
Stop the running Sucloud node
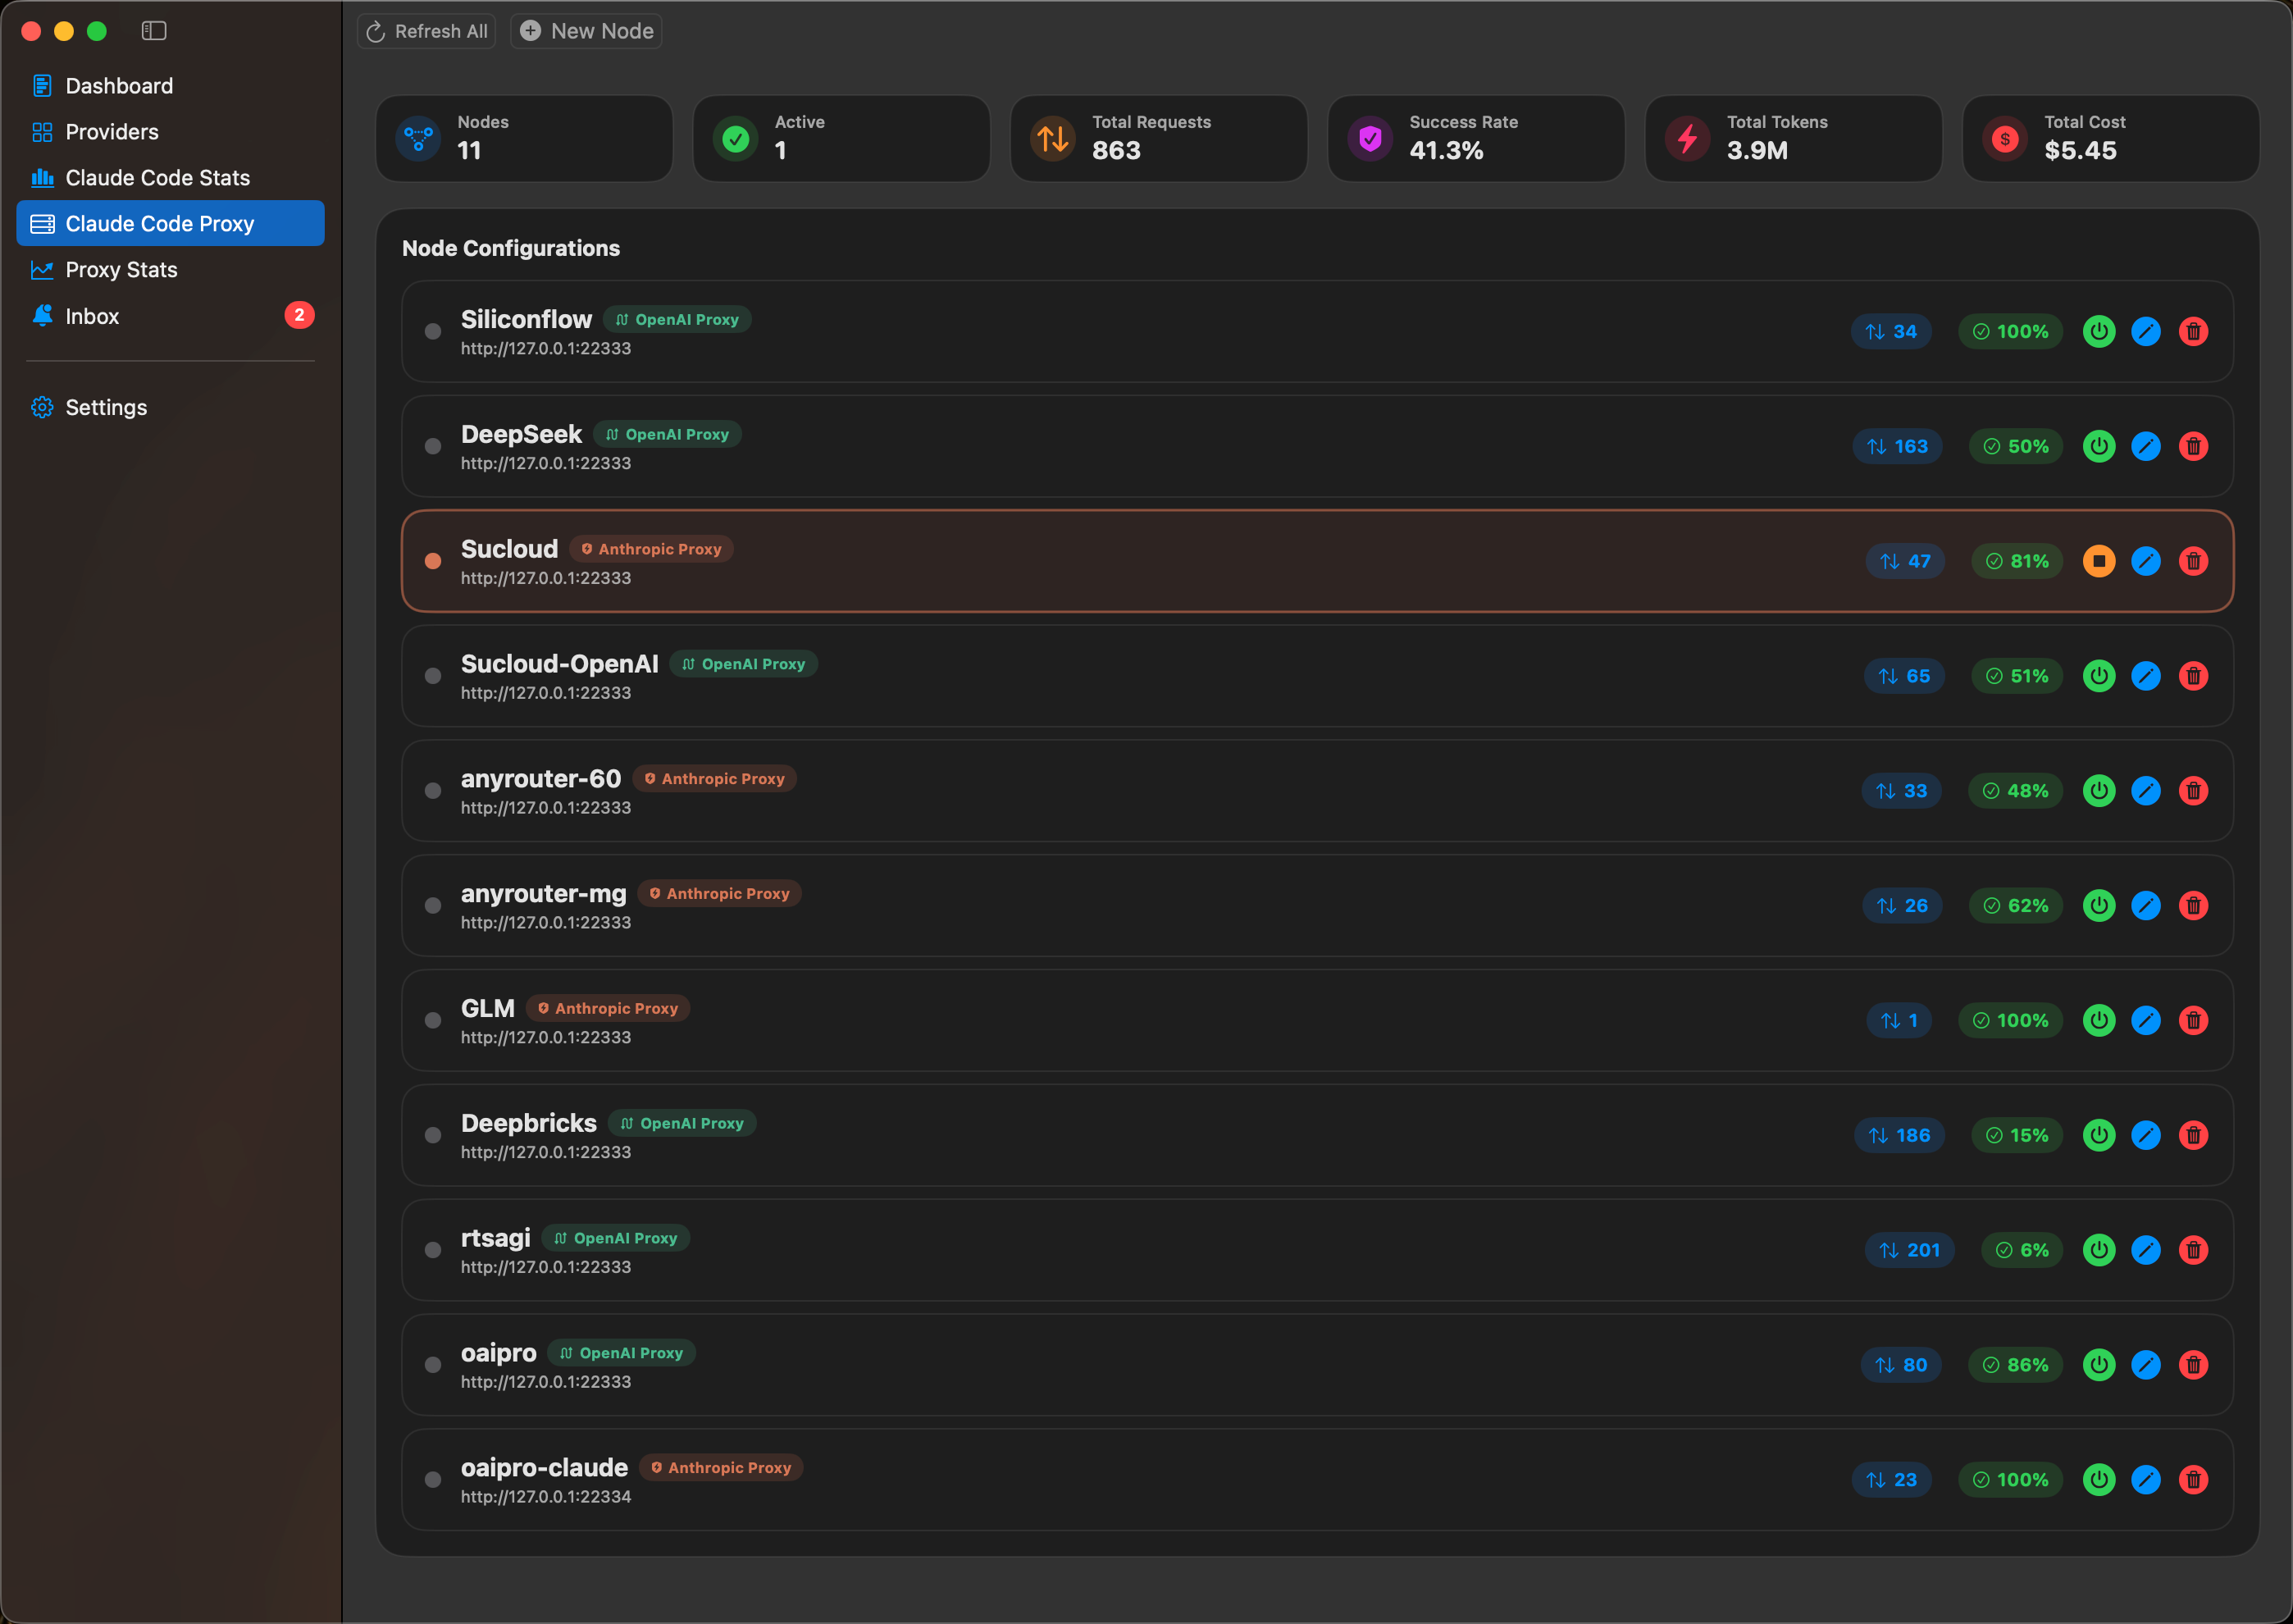pyautogui.click(x=2099, y=561)
